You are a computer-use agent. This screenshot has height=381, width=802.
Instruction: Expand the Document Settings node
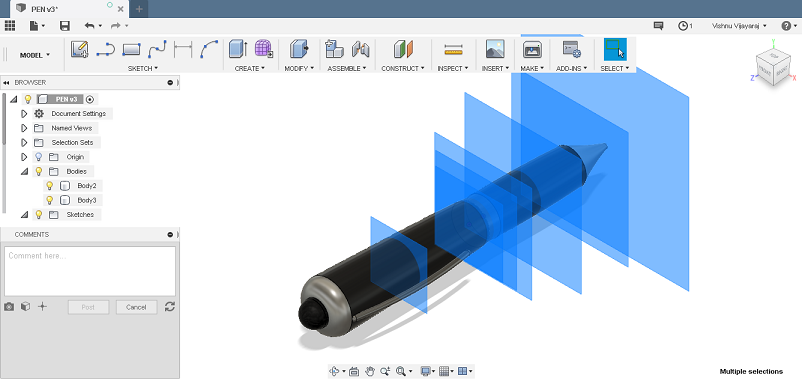point(24,114)
